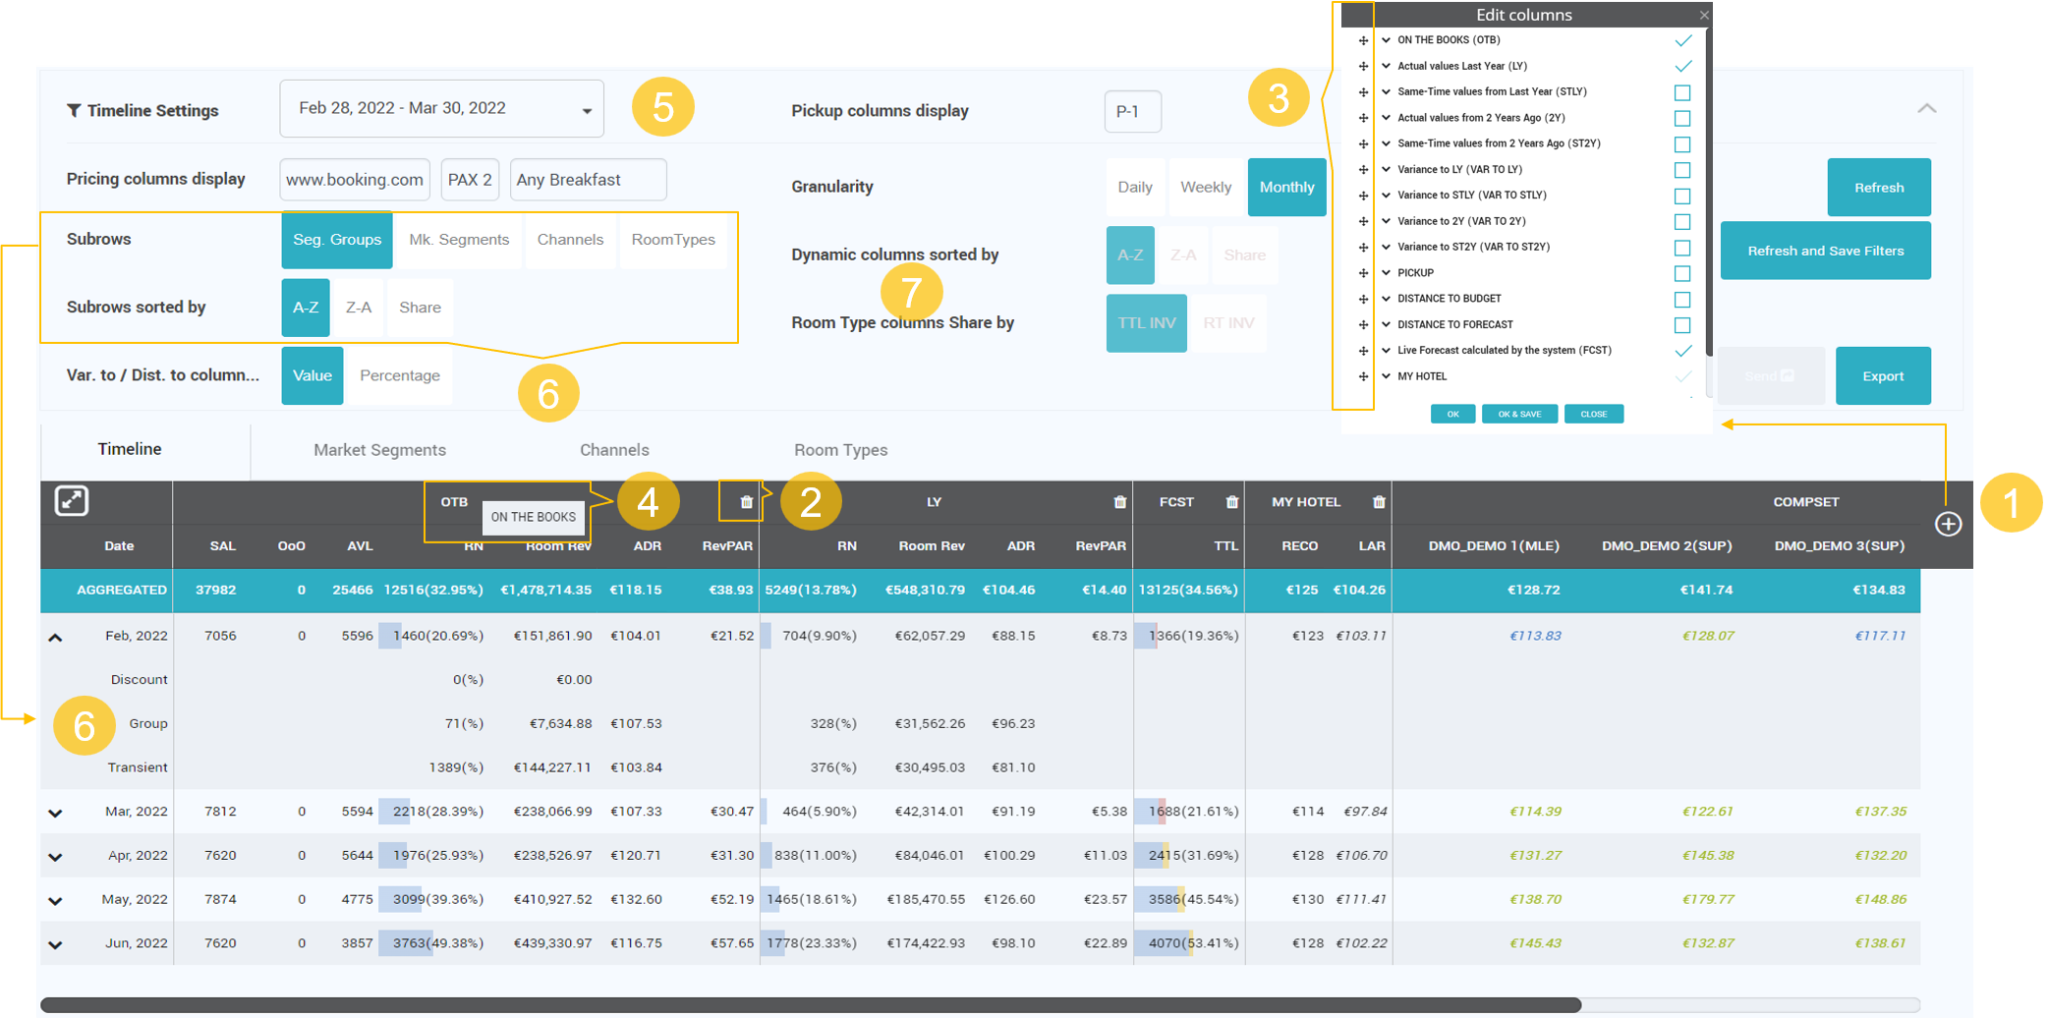Expand the May, 2022 row
This screenshot has width=2048, height=1018.
[55, 901]
